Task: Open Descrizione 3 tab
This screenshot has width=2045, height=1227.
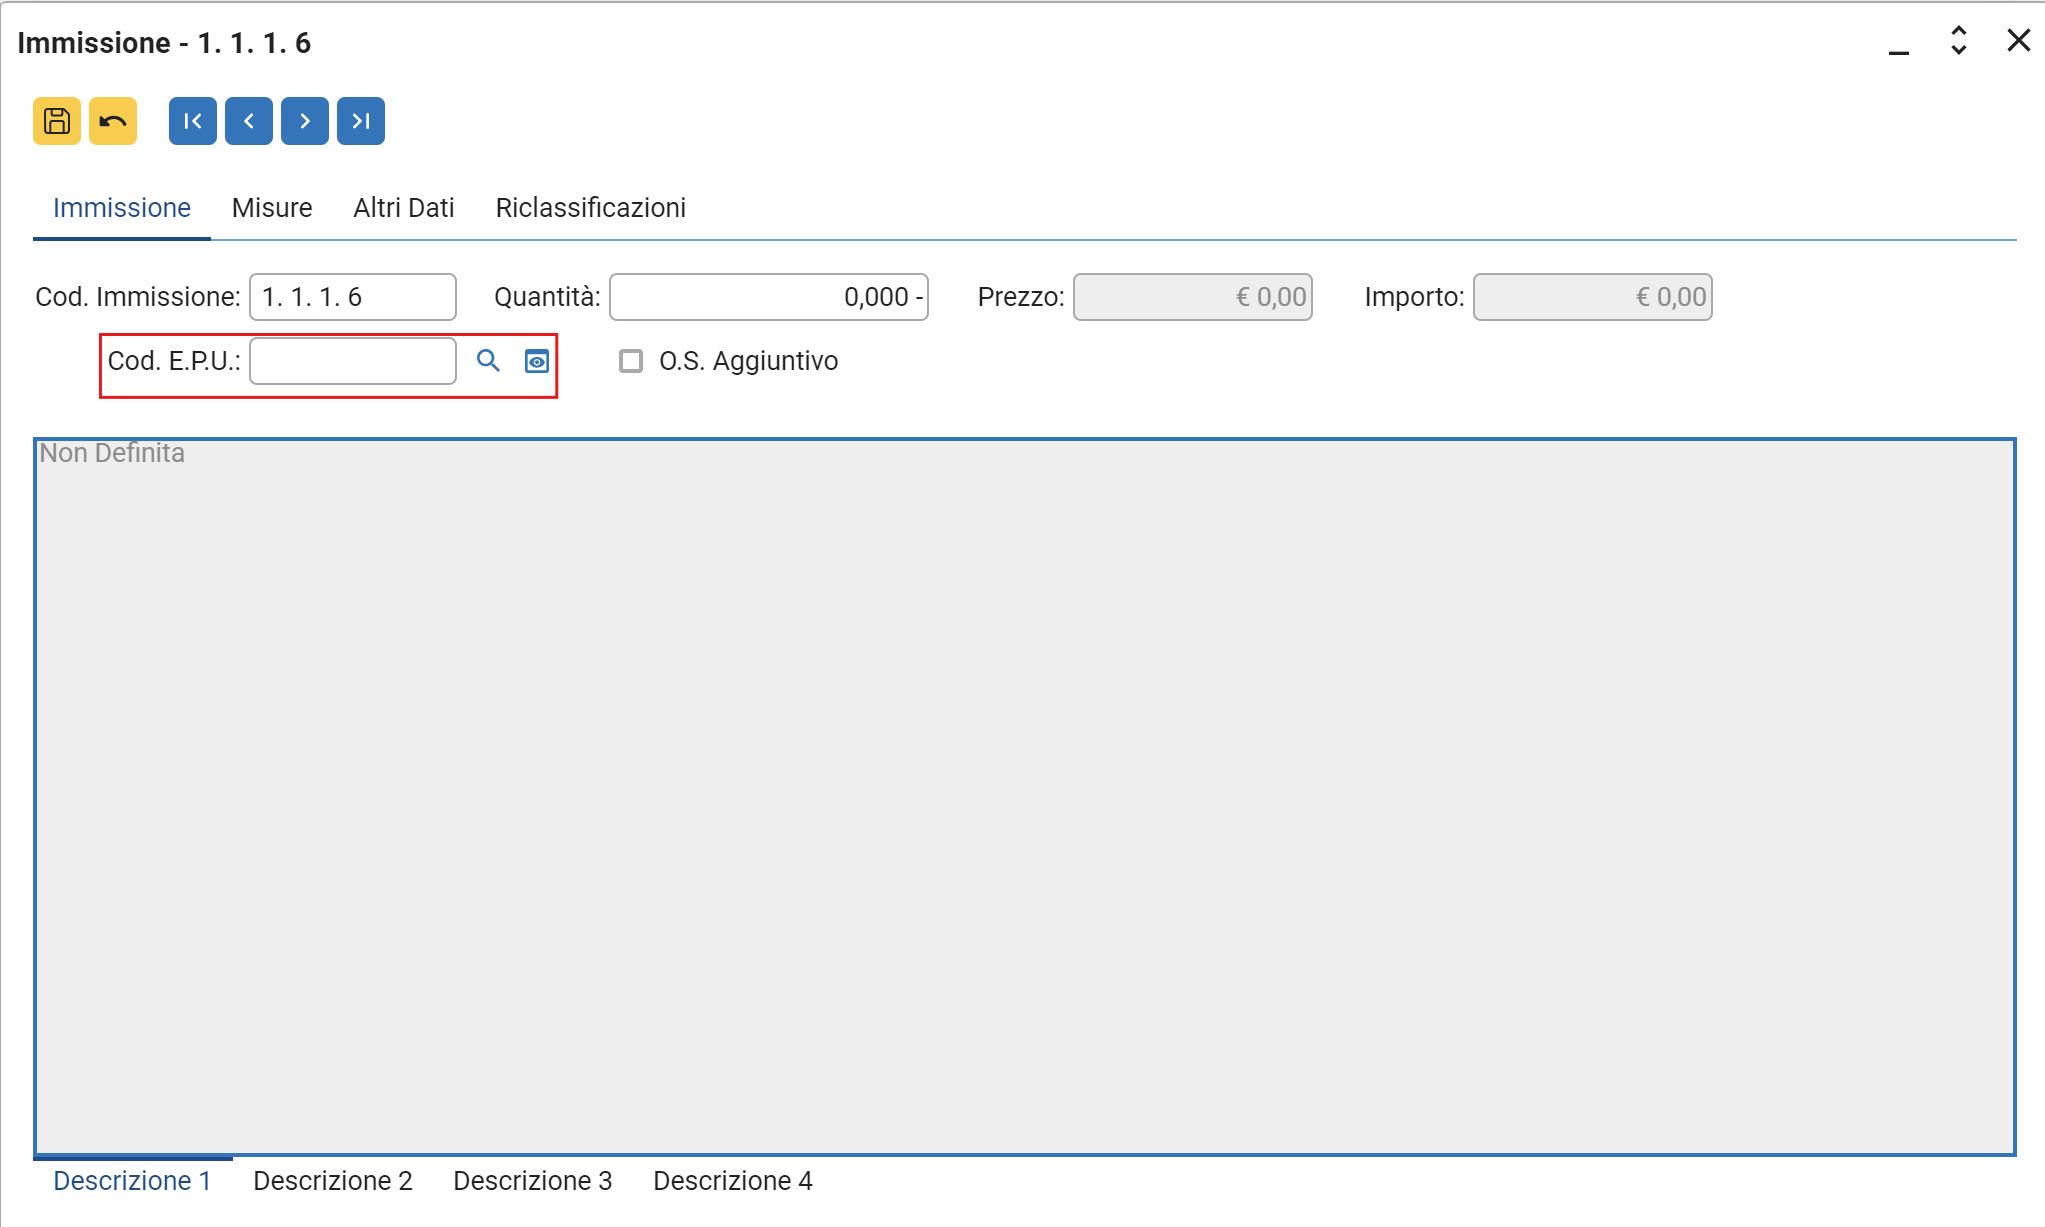Action: [x=533, y=1181]
